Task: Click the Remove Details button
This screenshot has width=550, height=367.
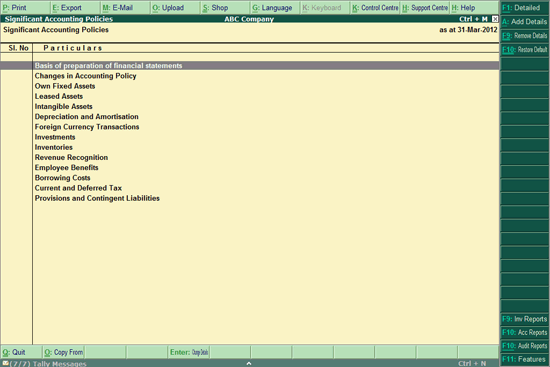Action: 524,35
